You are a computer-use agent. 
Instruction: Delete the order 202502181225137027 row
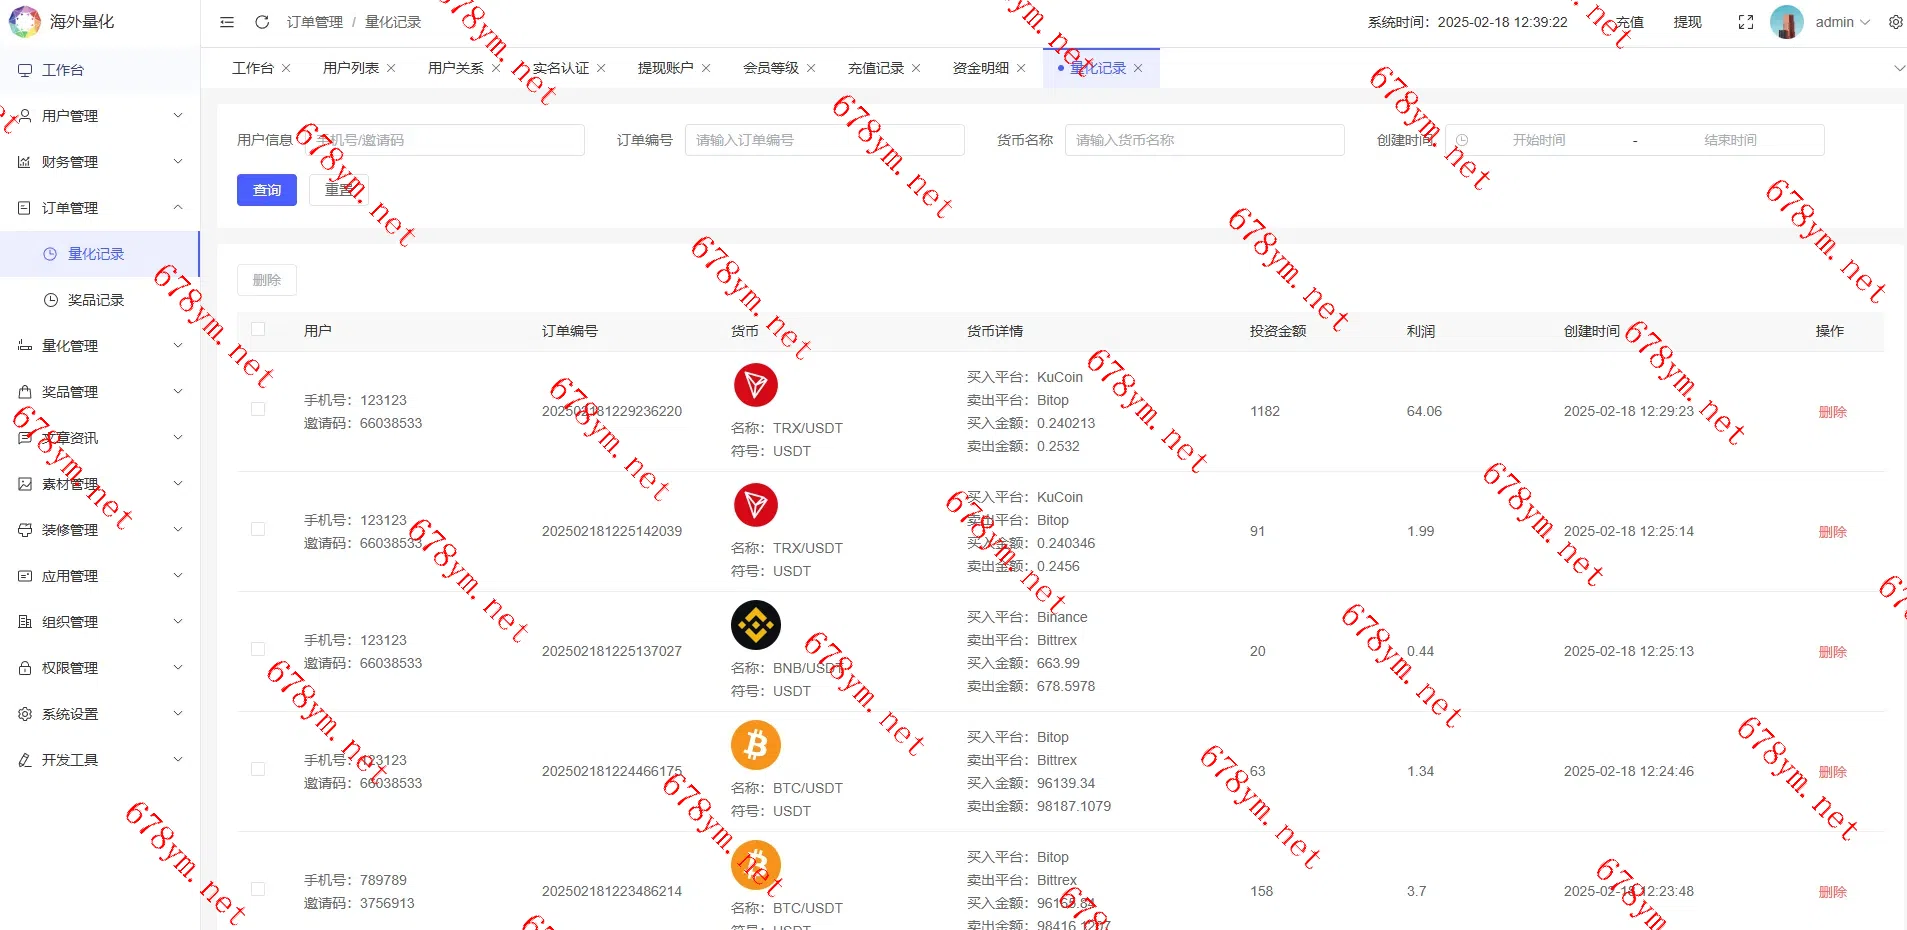click(x=1832, y=652)
